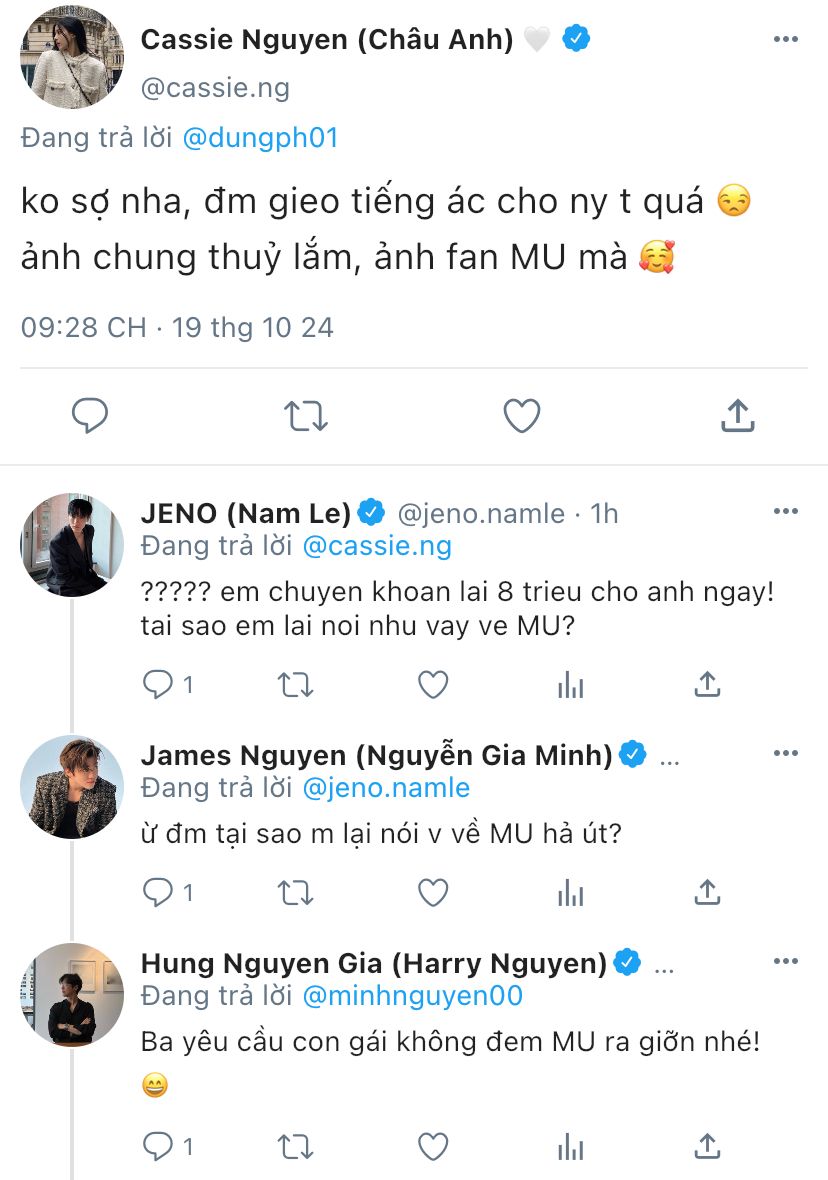This screenshot has width=828, height=1180.
Task: Open @cassie.ng link in JENO's reply
Action: 376,546
